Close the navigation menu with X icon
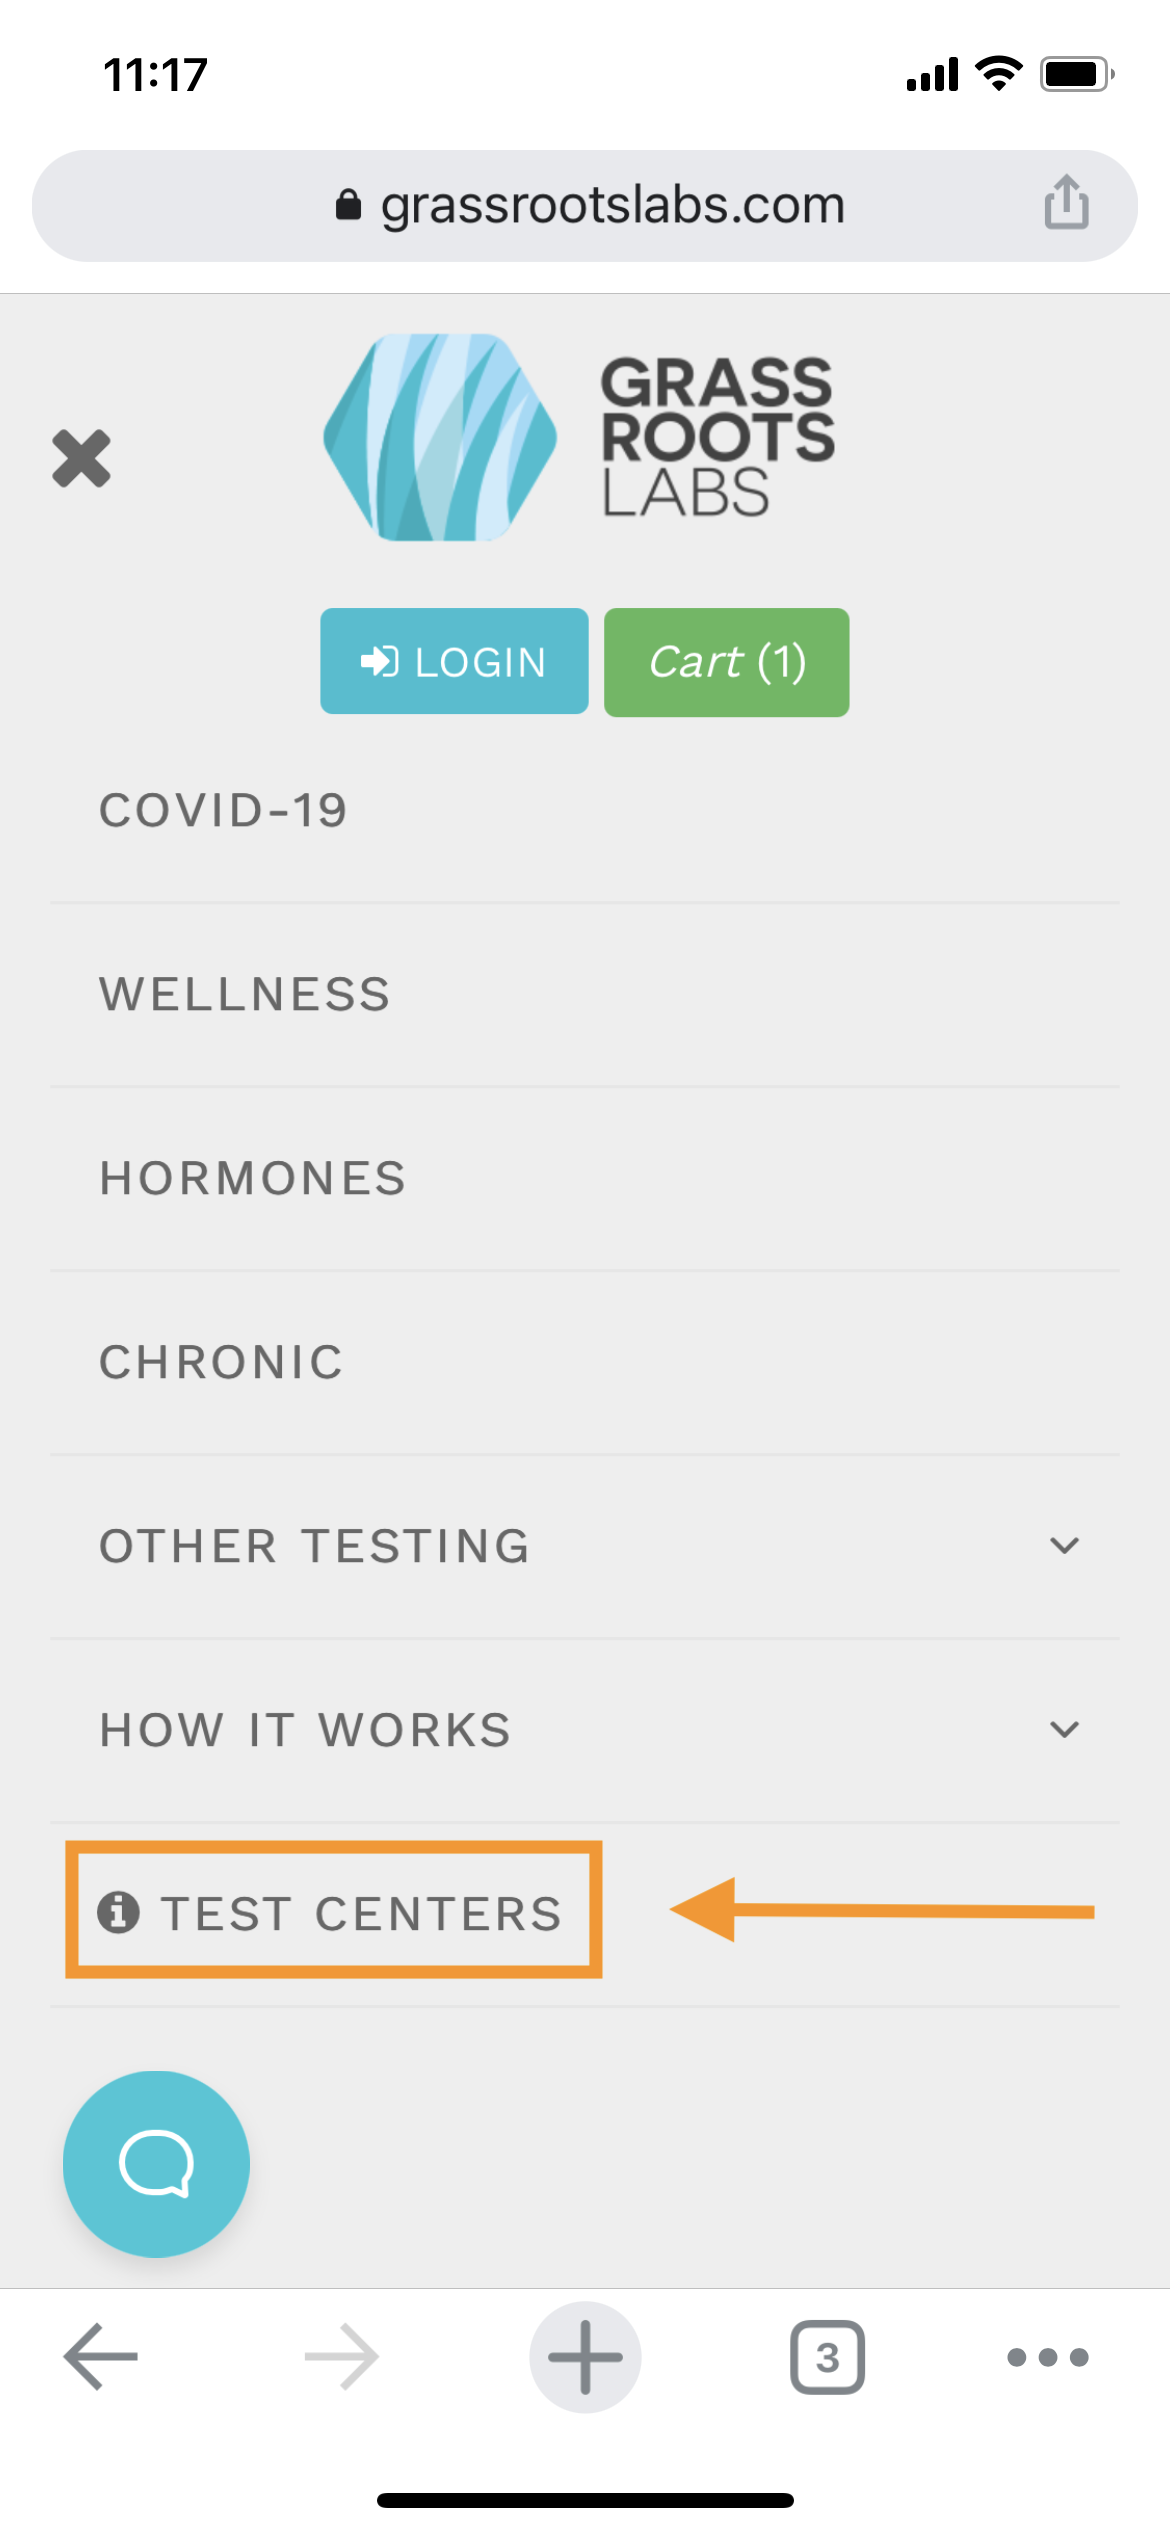This screenshot has height=2532, width=1170. click(81, 459)
